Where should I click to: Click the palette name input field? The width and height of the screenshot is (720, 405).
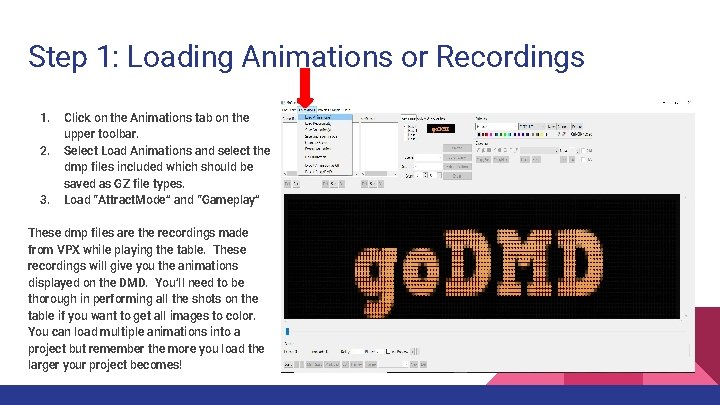(x=496, y=126)
